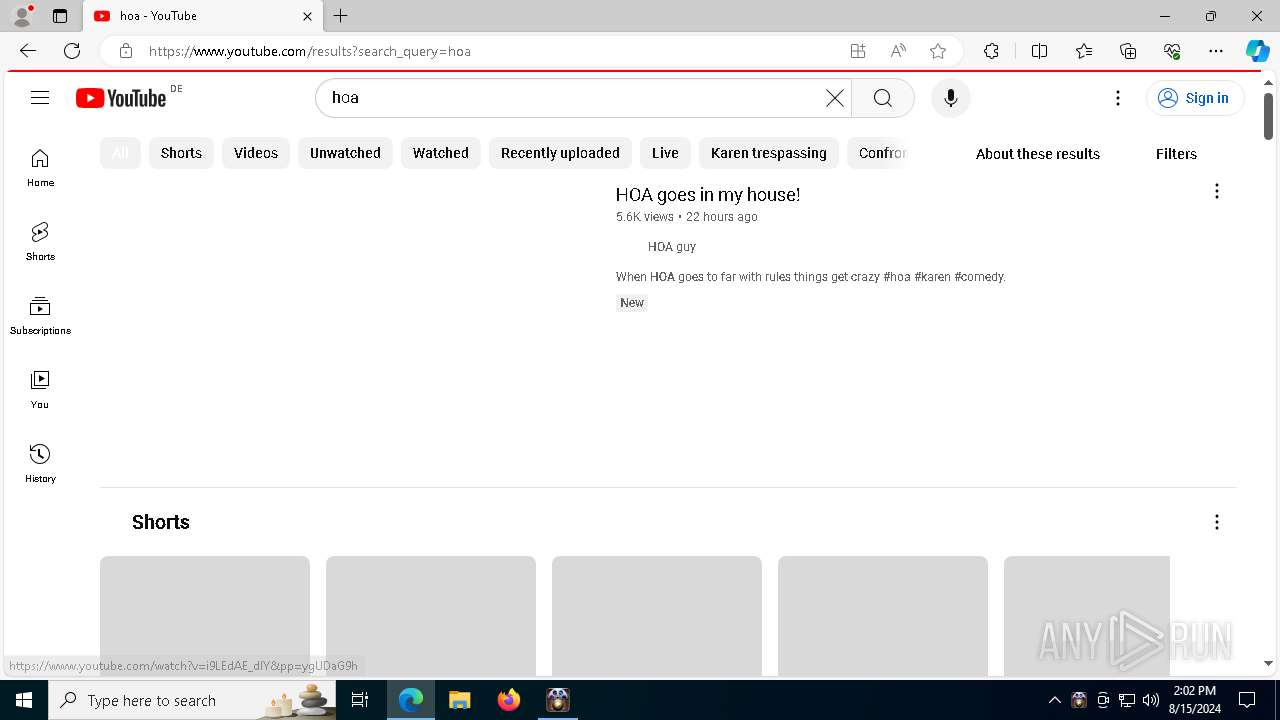This screenshot has width=1280, height=720.
Task: Open File Explorer from the taskbar
Action: click(x=459, y=700)
